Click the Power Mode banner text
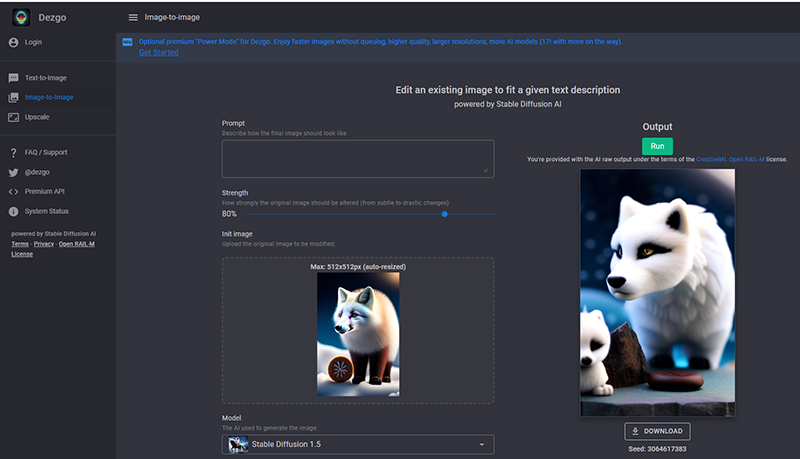 380,42
